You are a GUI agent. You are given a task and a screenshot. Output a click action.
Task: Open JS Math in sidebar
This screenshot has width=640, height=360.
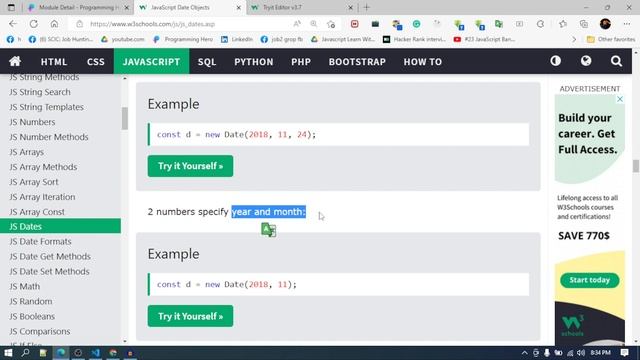coord(24,286)
